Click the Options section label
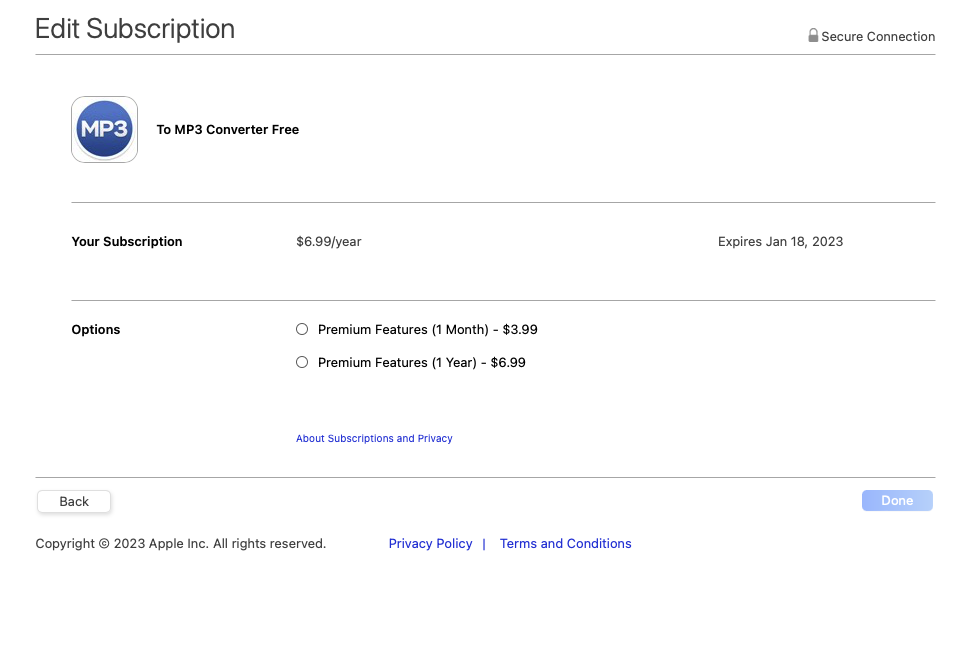976x656 pixels. (x=95, y=329)
